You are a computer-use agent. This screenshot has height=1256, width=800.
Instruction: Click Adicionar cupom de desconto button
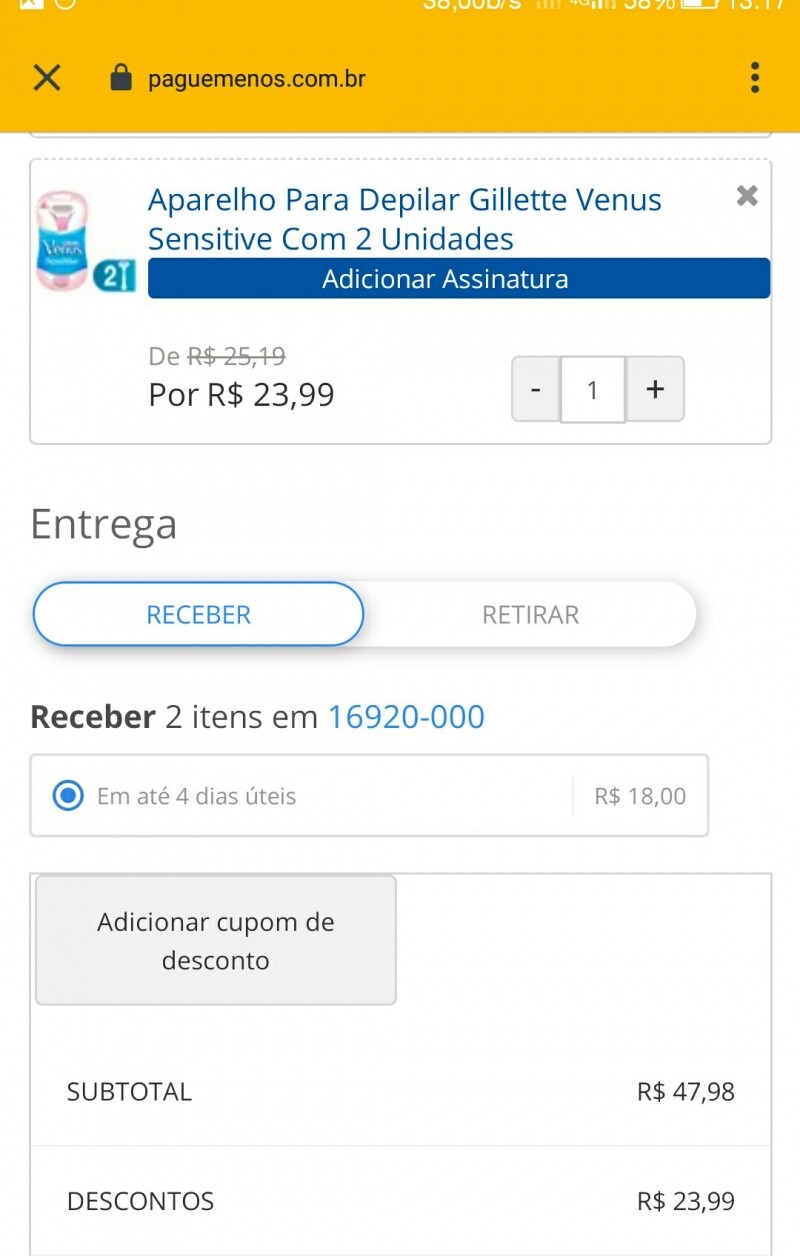click(216, 940)
